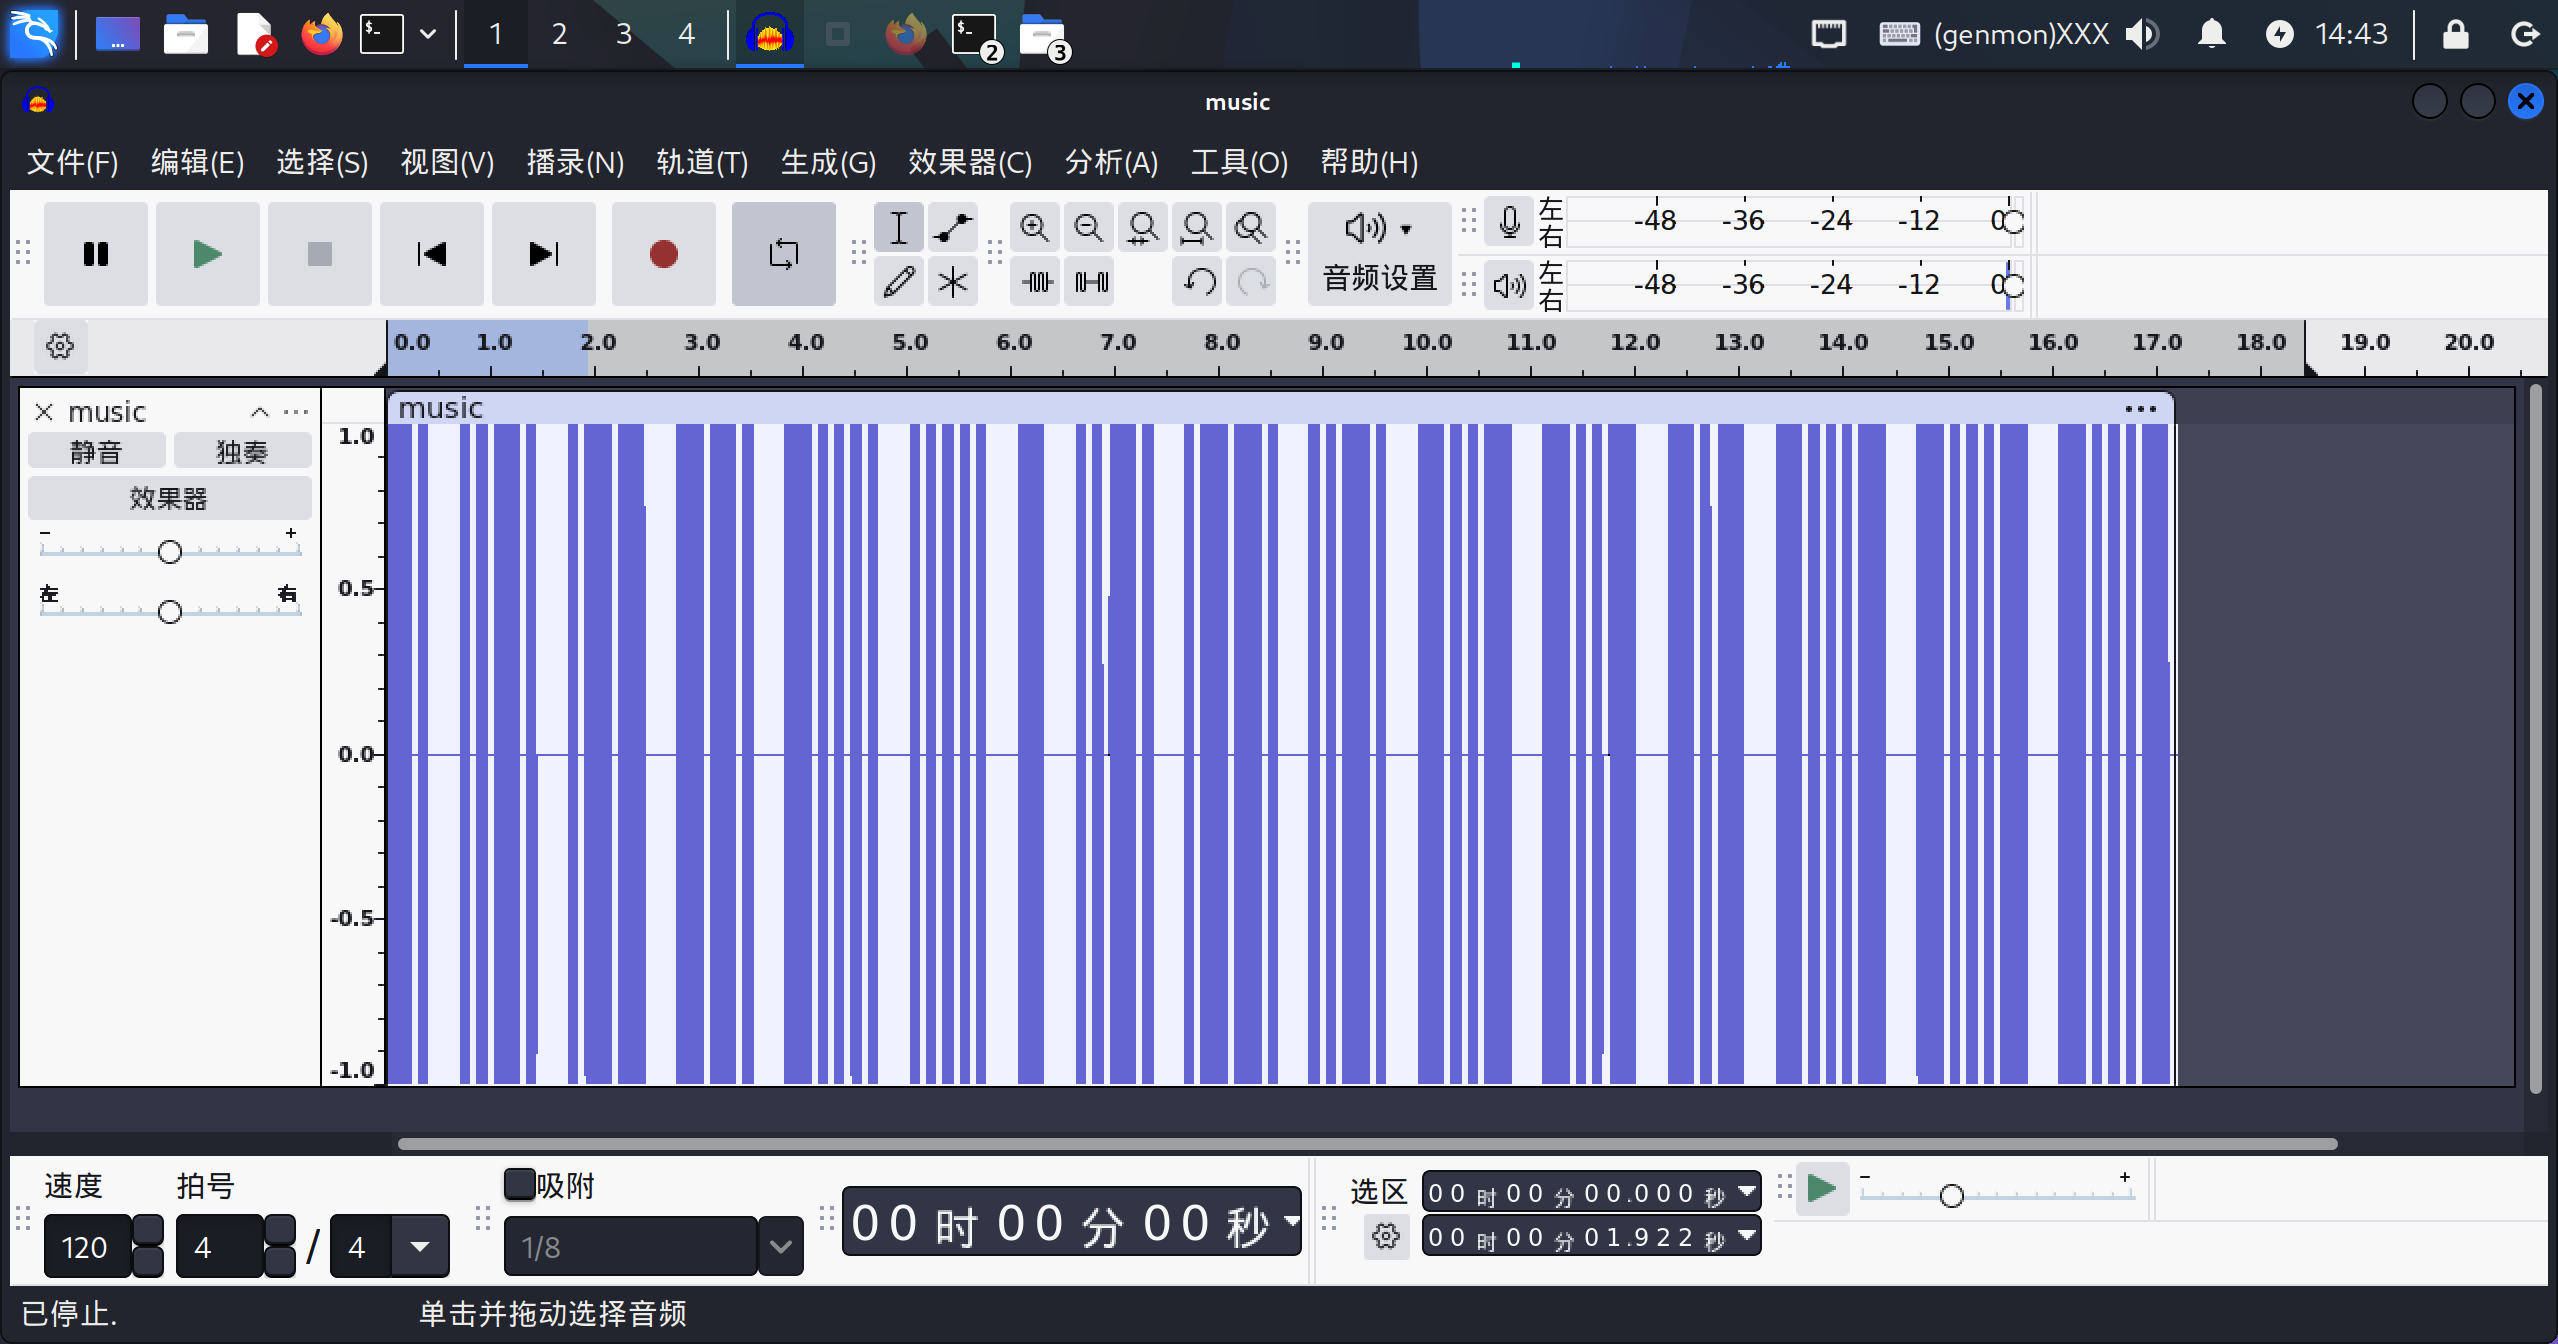Click the Undo arrow icon
This screenshot has width=2558, height=1344.
coord(1199,282)
